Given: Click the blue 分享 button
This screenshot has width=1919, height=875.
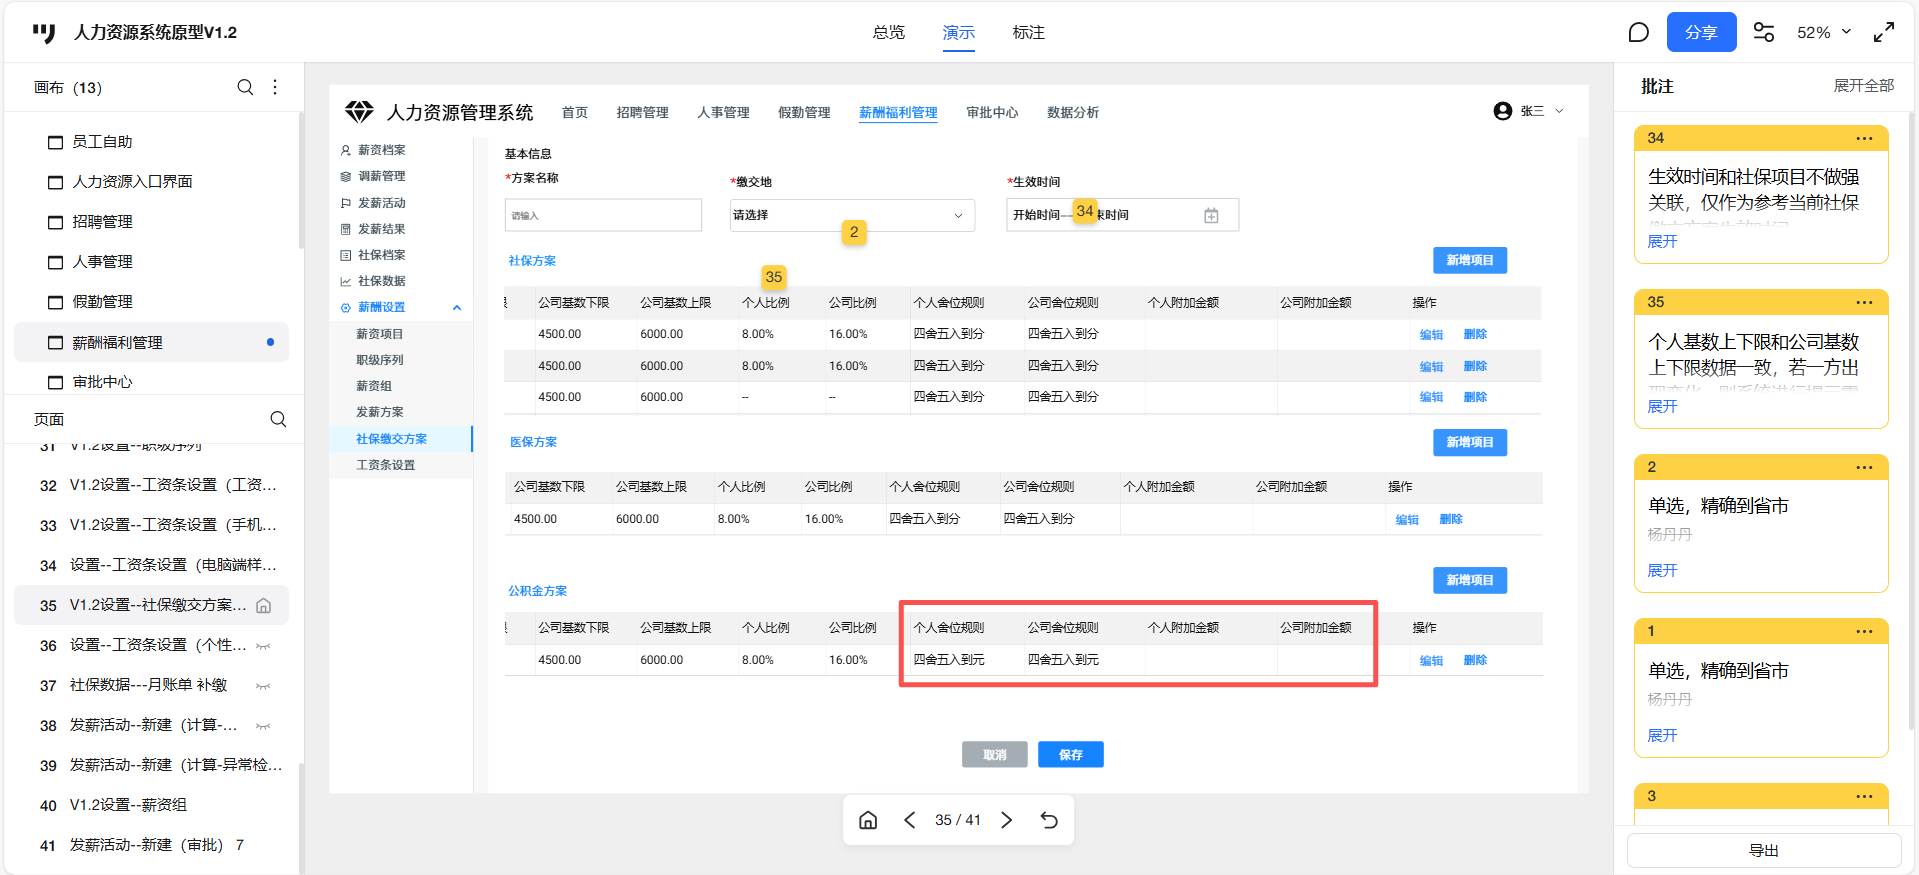Looking at the screenshot, I should 1701,33.
